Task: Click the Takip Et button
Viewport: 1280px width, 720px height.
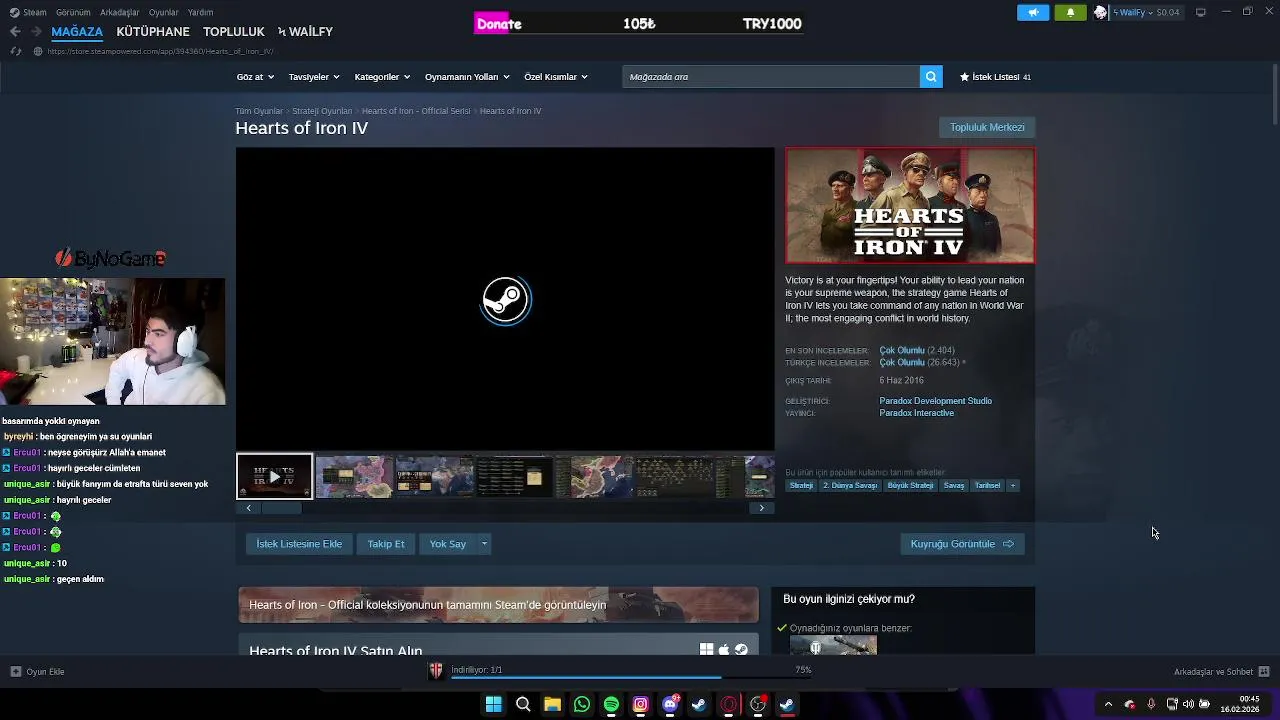Action: tap(386, 544)
